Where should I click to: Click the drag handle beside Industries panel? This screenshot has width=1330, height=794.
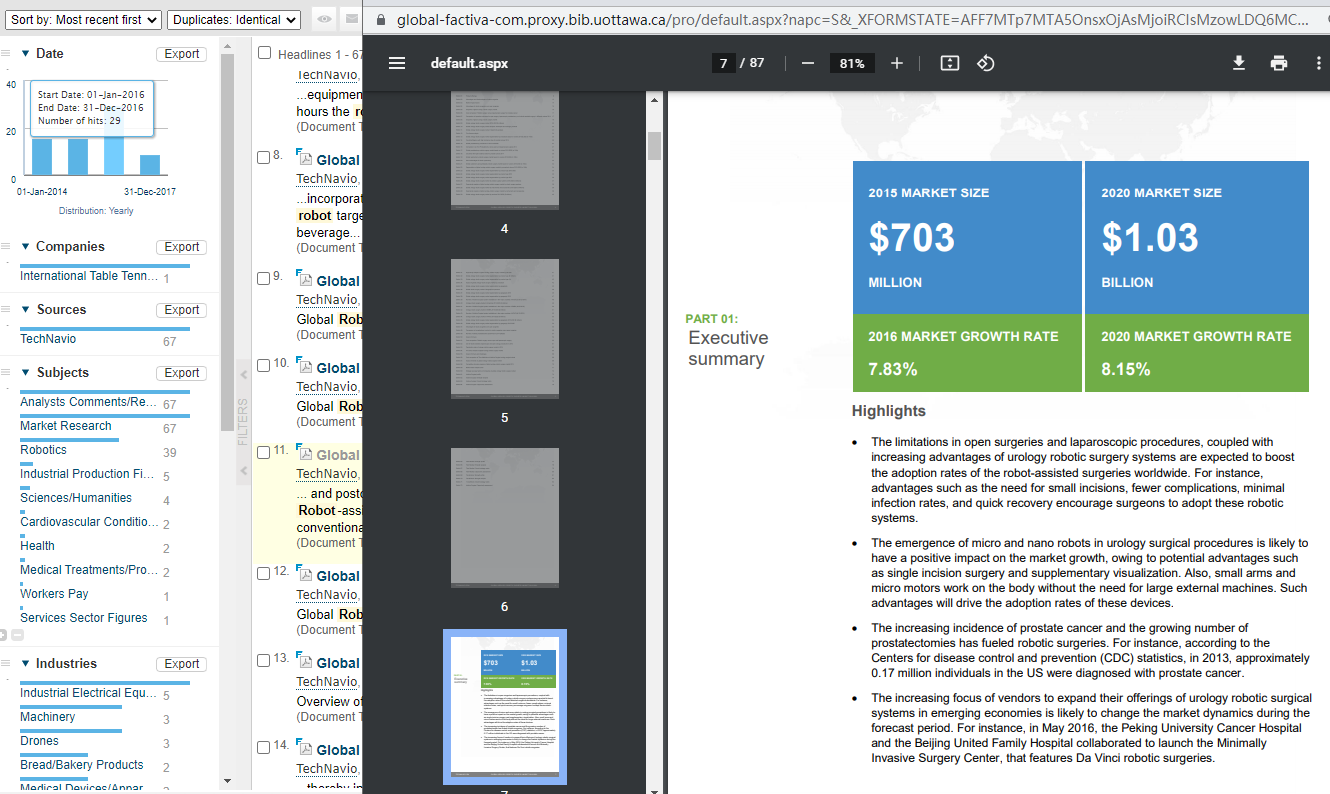click(6, 663)
